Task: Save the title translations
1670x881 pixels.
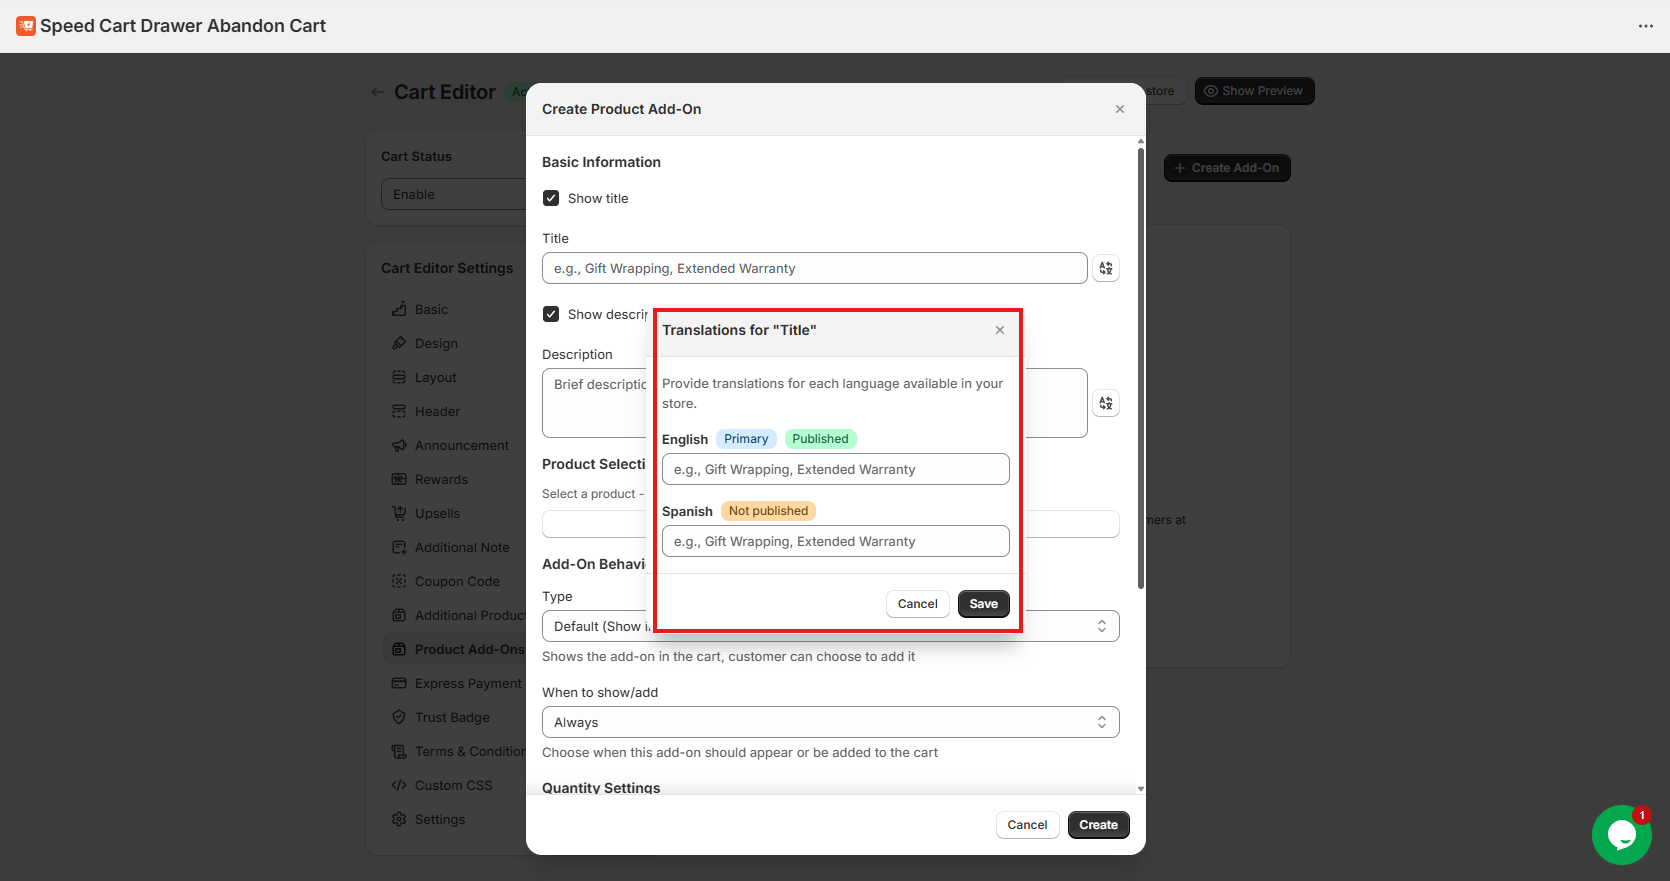Action: pyautogui.click(x=983, y=604)
